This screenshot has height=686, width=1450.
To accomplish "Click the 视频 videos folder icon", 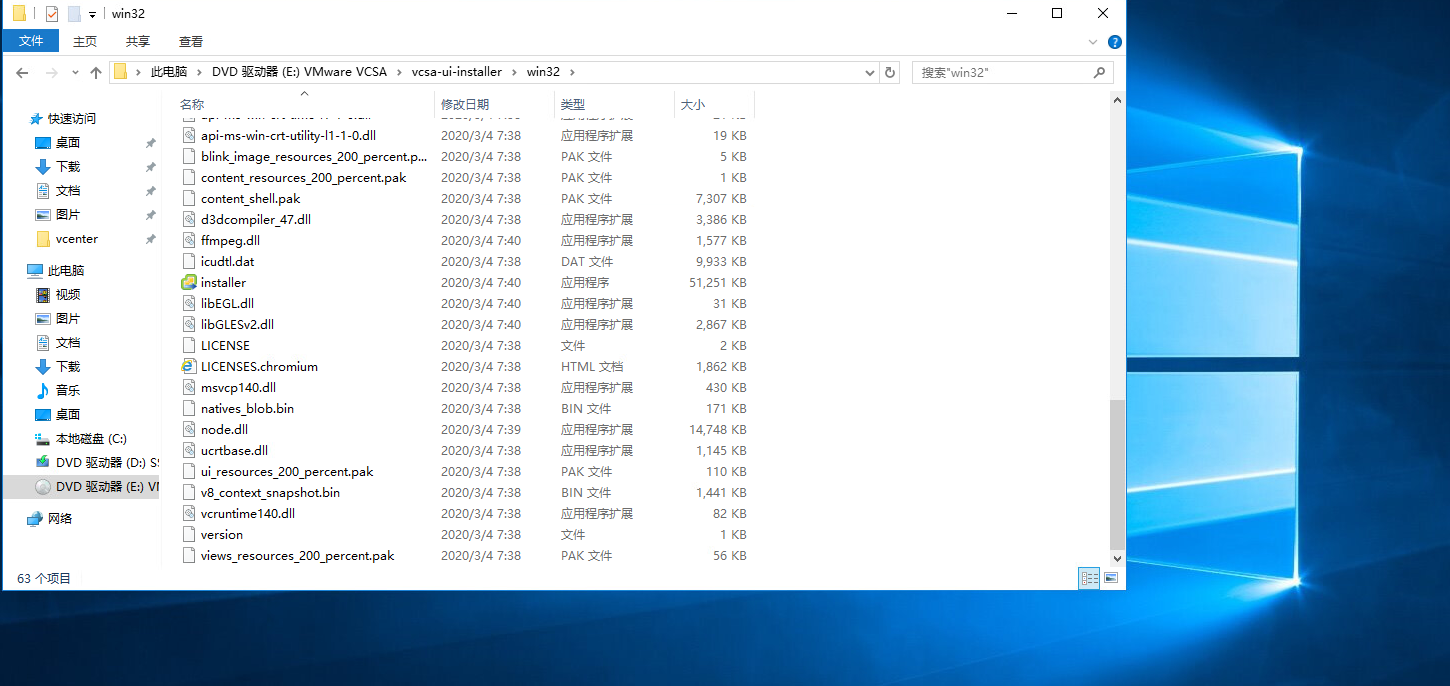I will coord(43,294).
